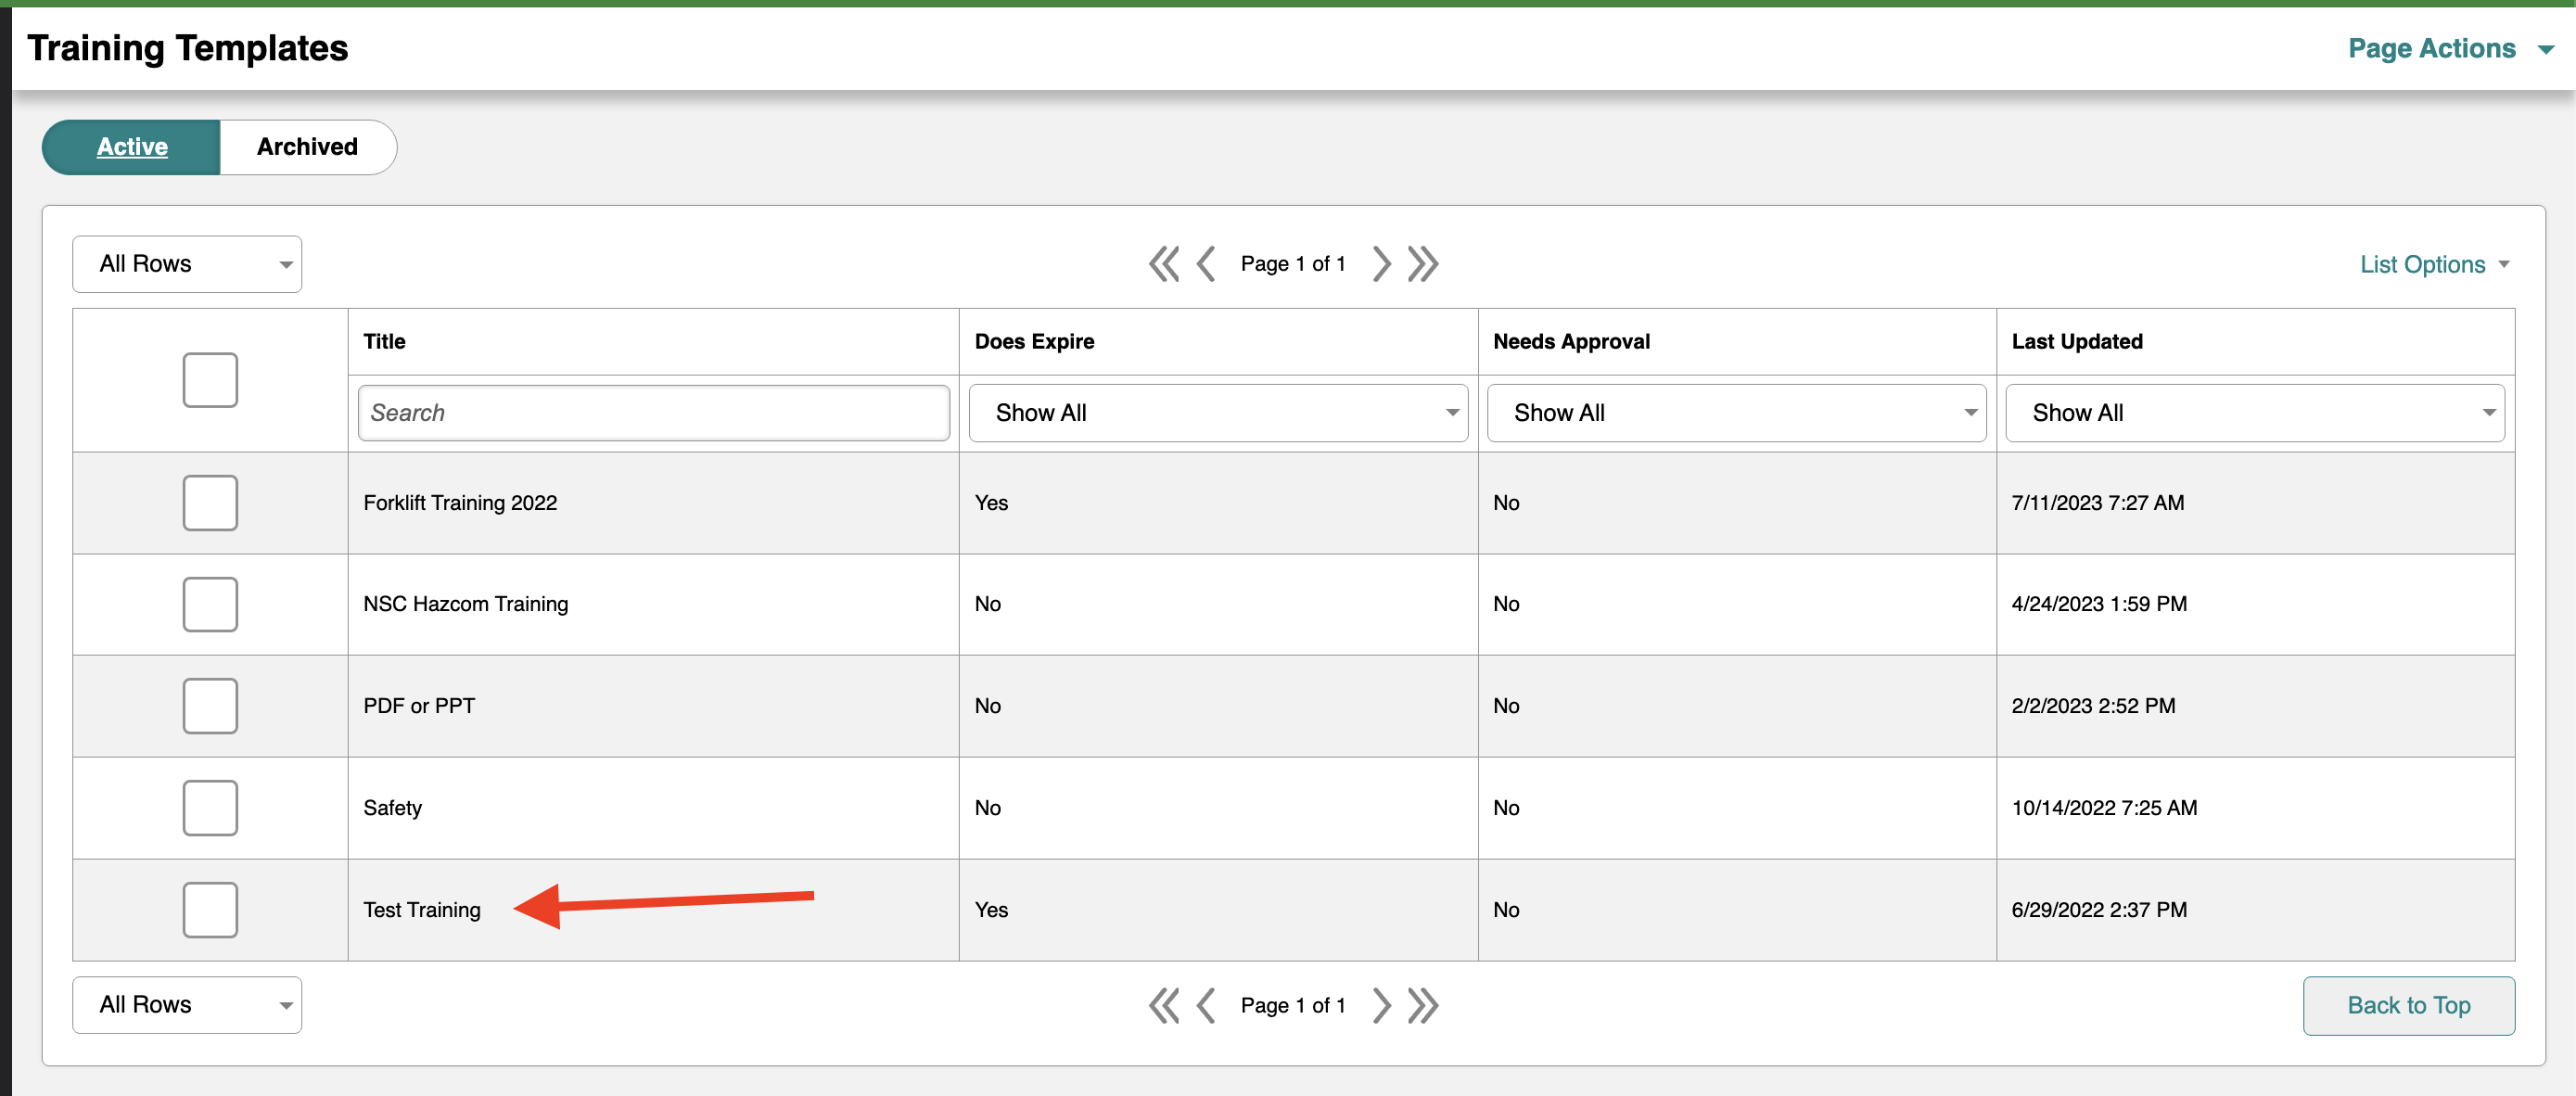Sort by Needs Approval column header
The width and height of the screenshot is (2576, 1096).
pyautogui.click(x=1571, y=341)
